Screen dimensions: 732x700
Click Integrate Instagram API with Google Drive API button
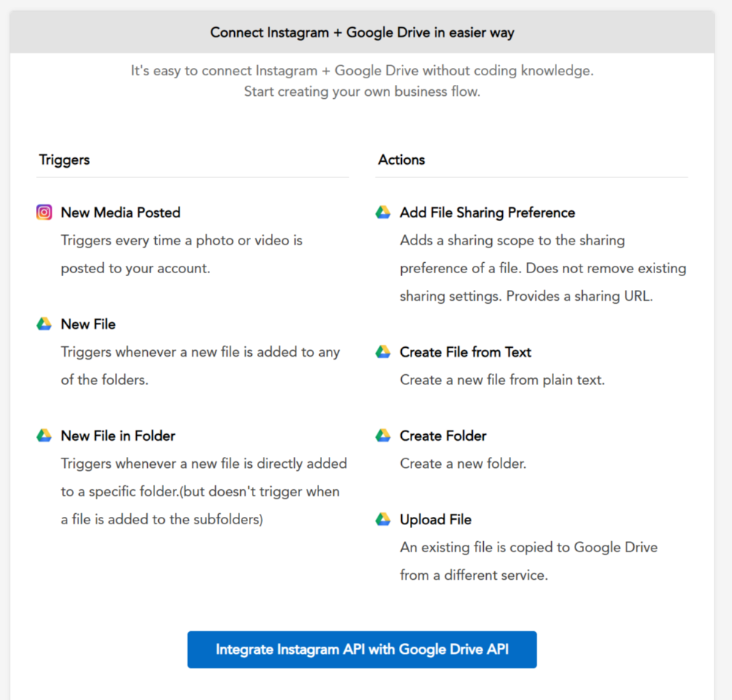click(362, 650)
